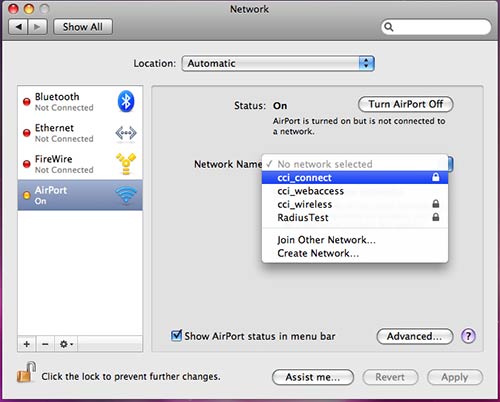
Task: Click the lock icon next to cci_connect
Action: coord(436,177)
